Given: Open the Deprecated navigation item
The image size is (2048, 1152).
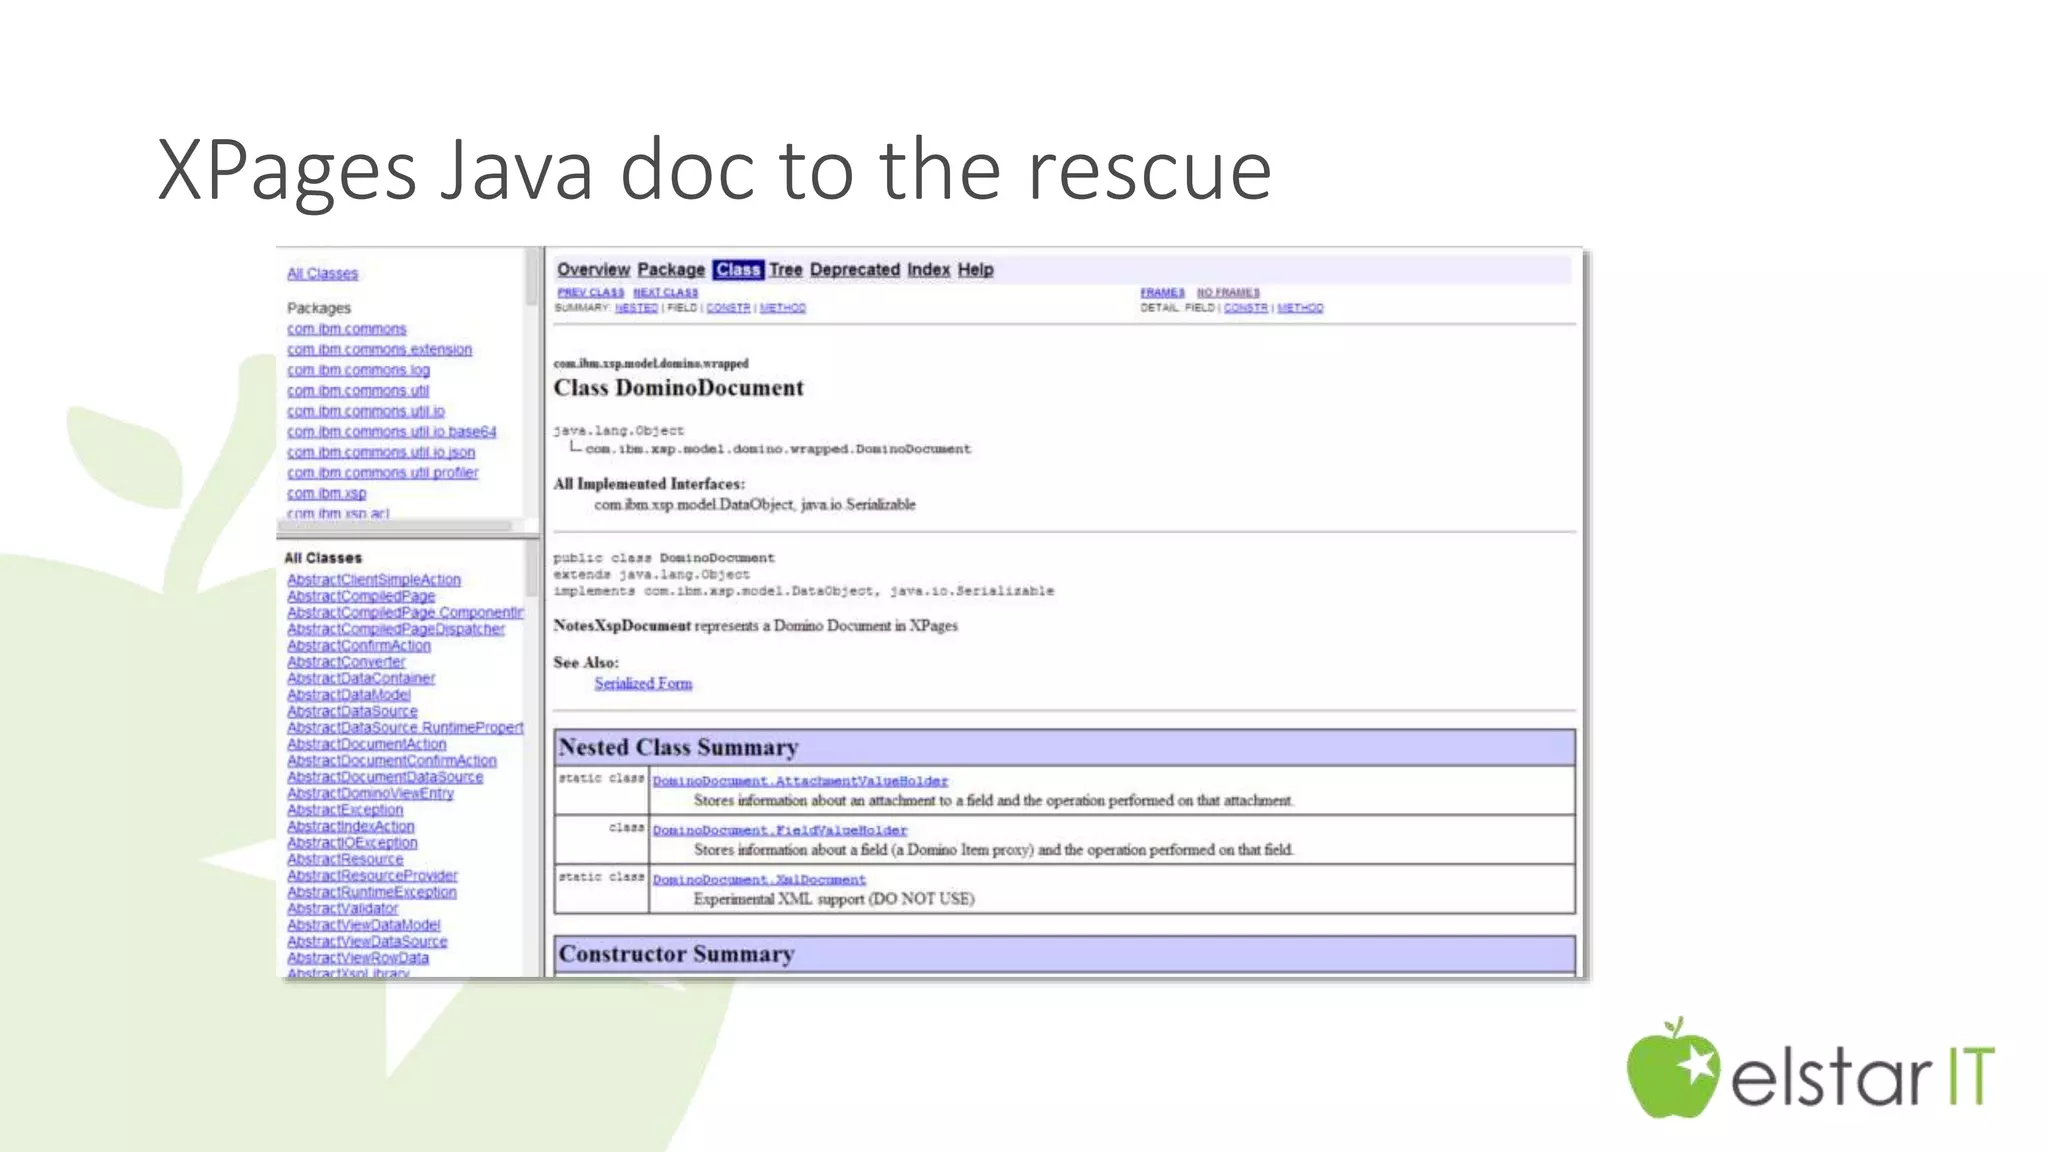Looking at the screenshot, I should (854, 270).
